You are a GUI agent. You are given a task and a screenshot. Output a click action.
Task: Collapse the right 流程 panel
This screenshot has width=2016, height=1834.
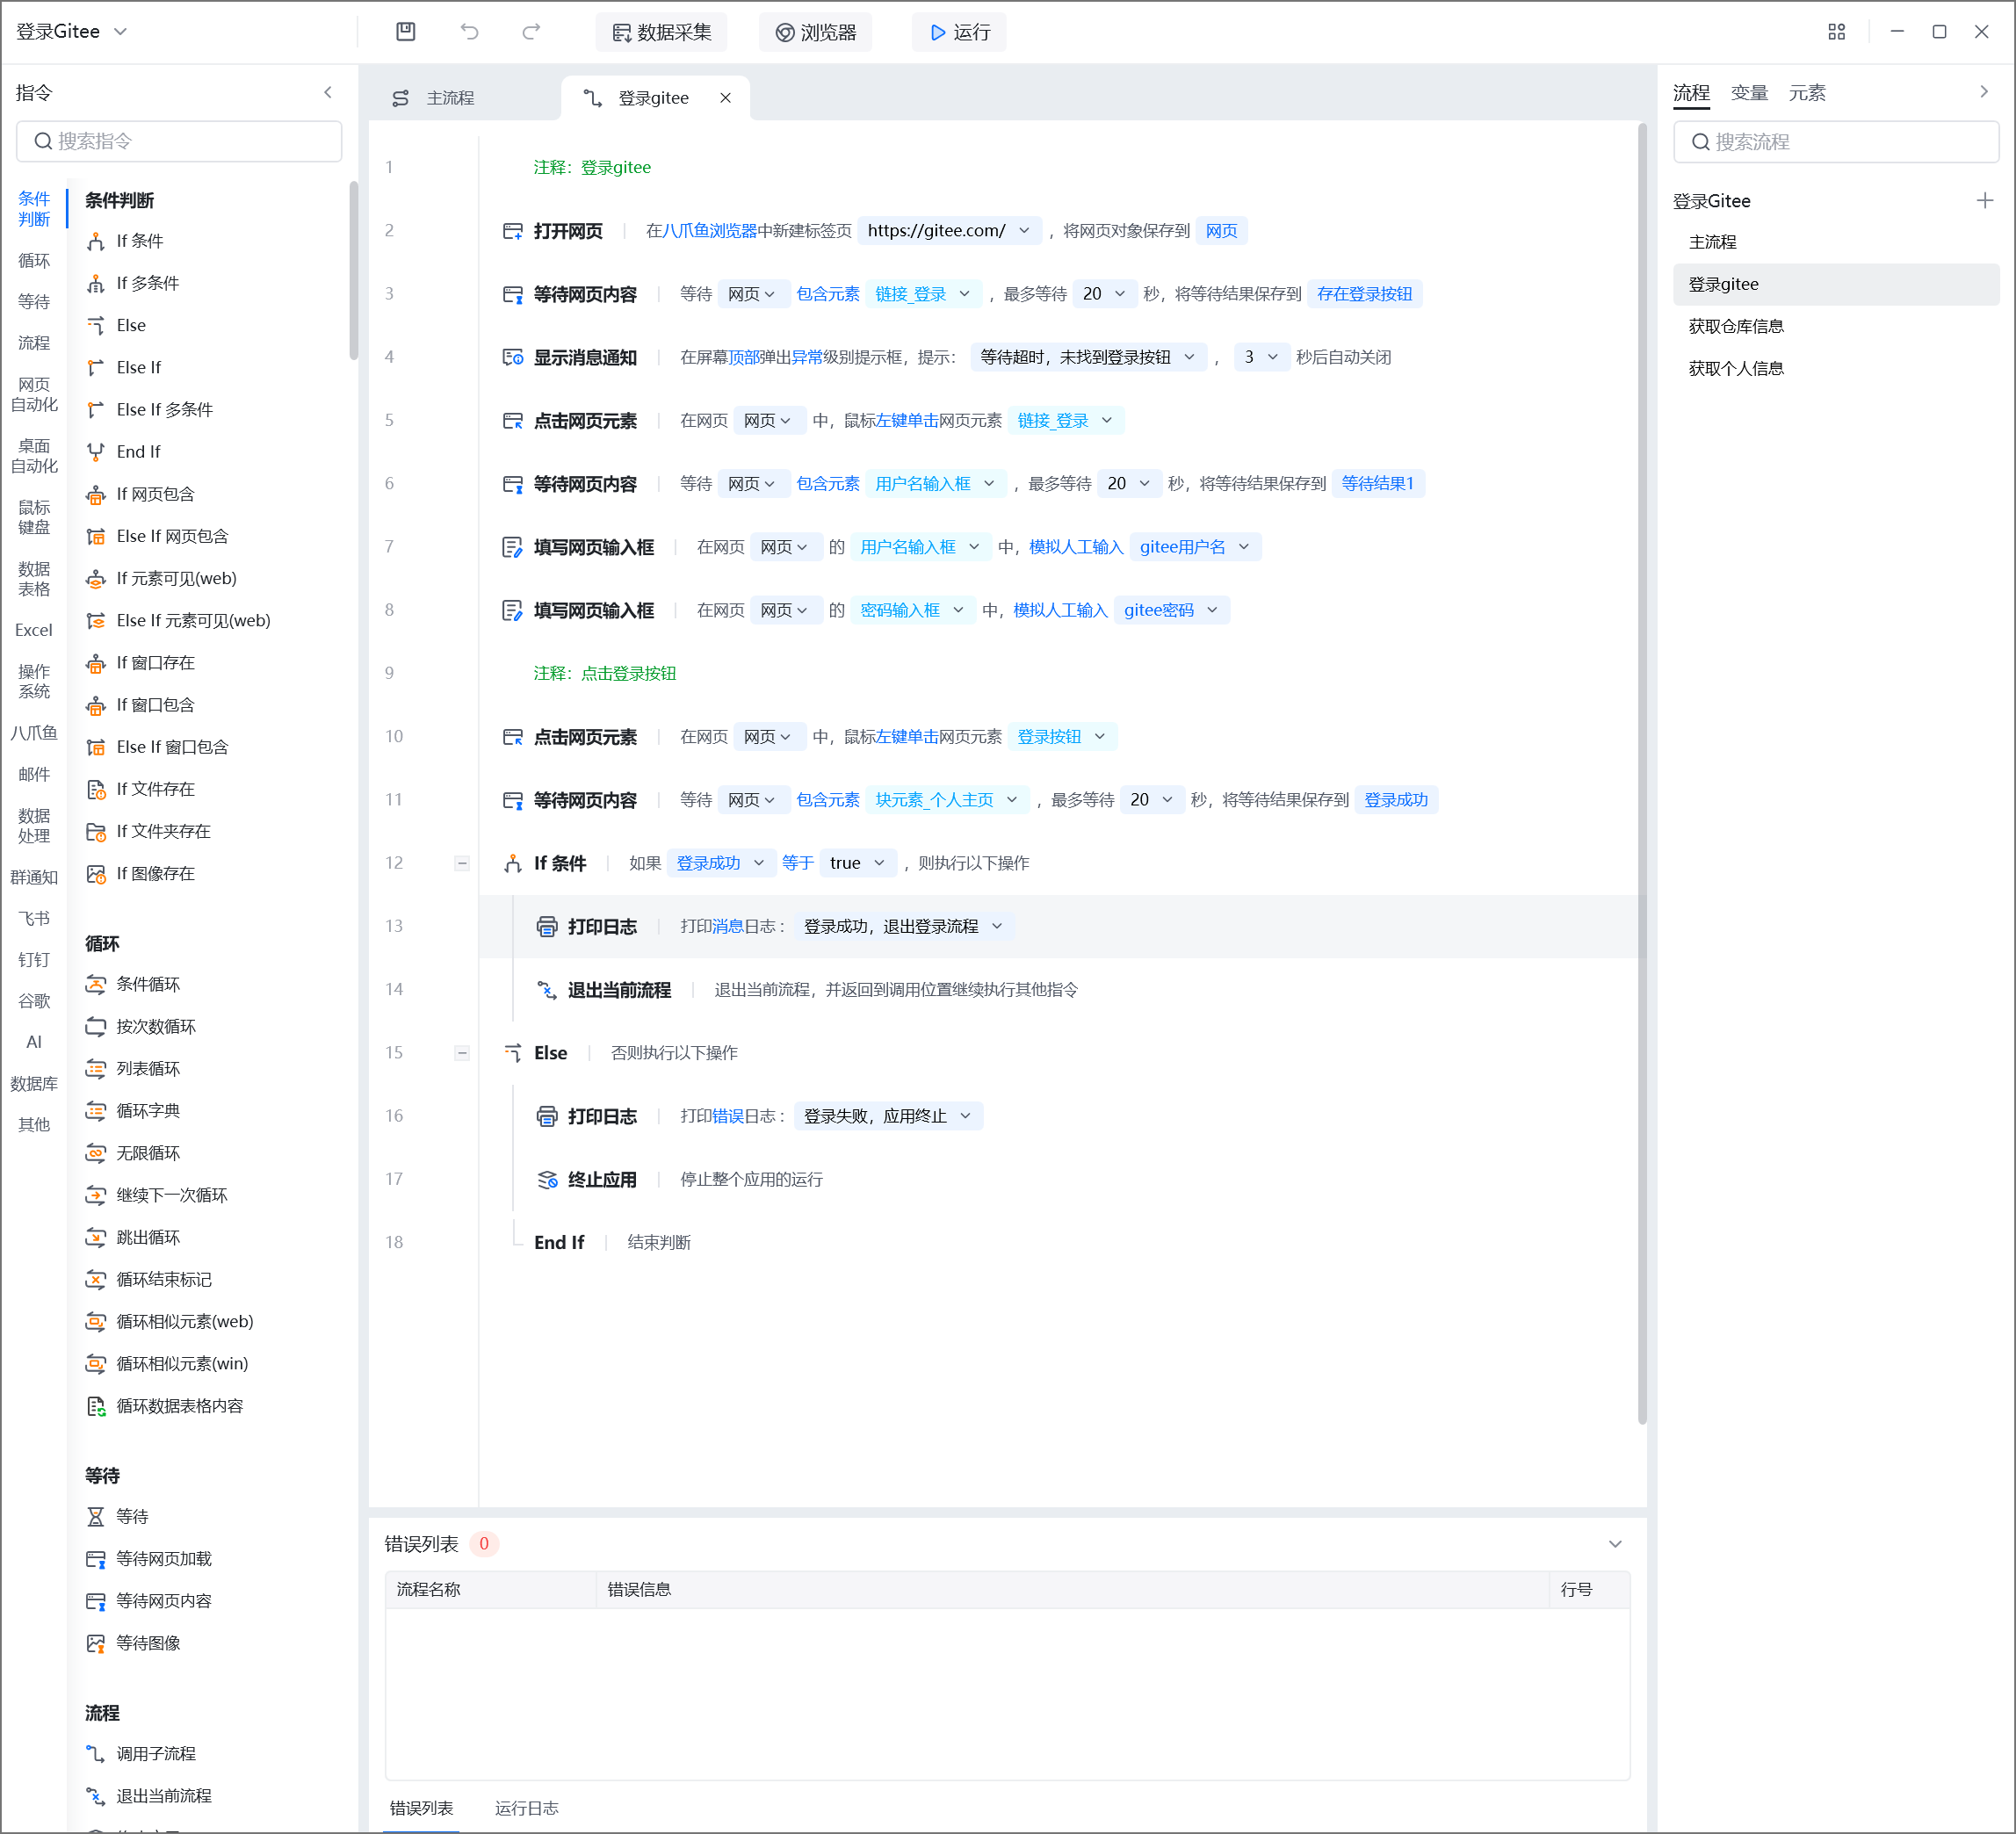pos(1984,92)
